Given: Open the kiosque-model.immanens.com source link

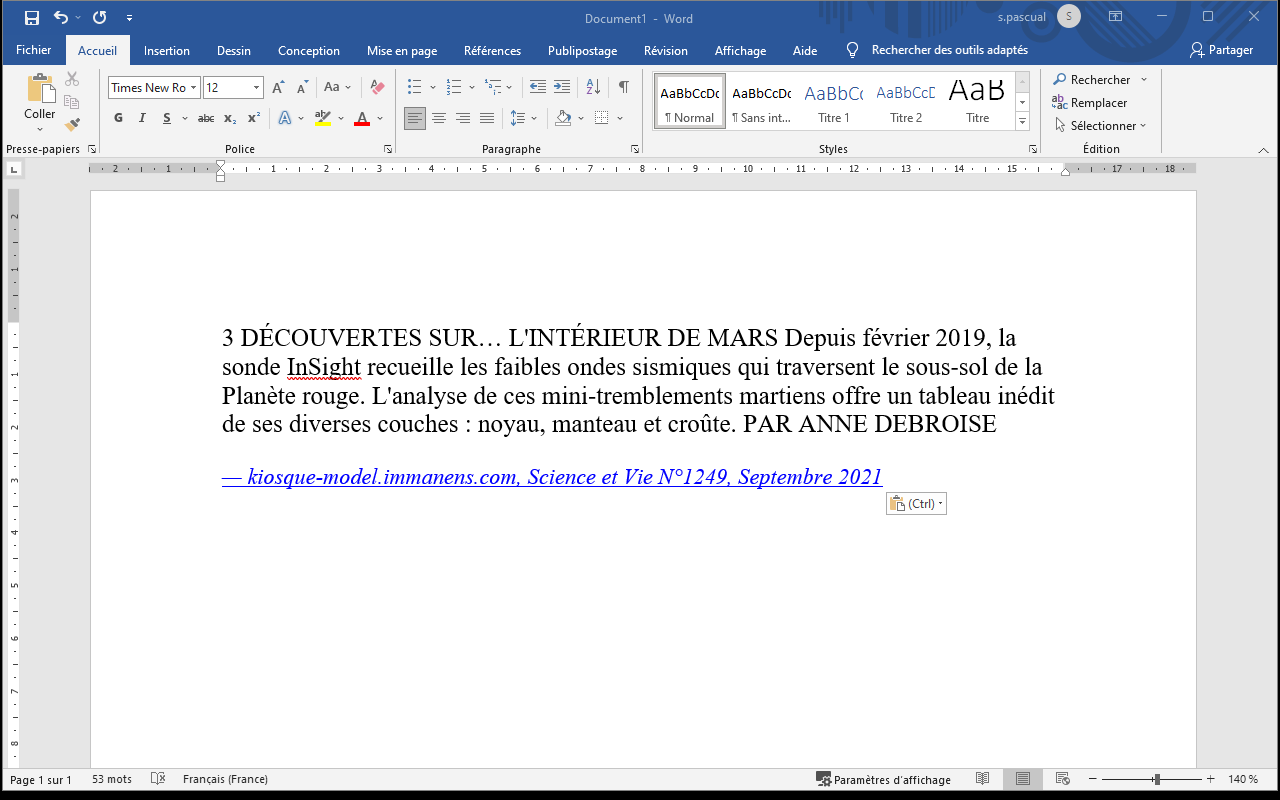Looking at the screenshot, I should 552,477.
